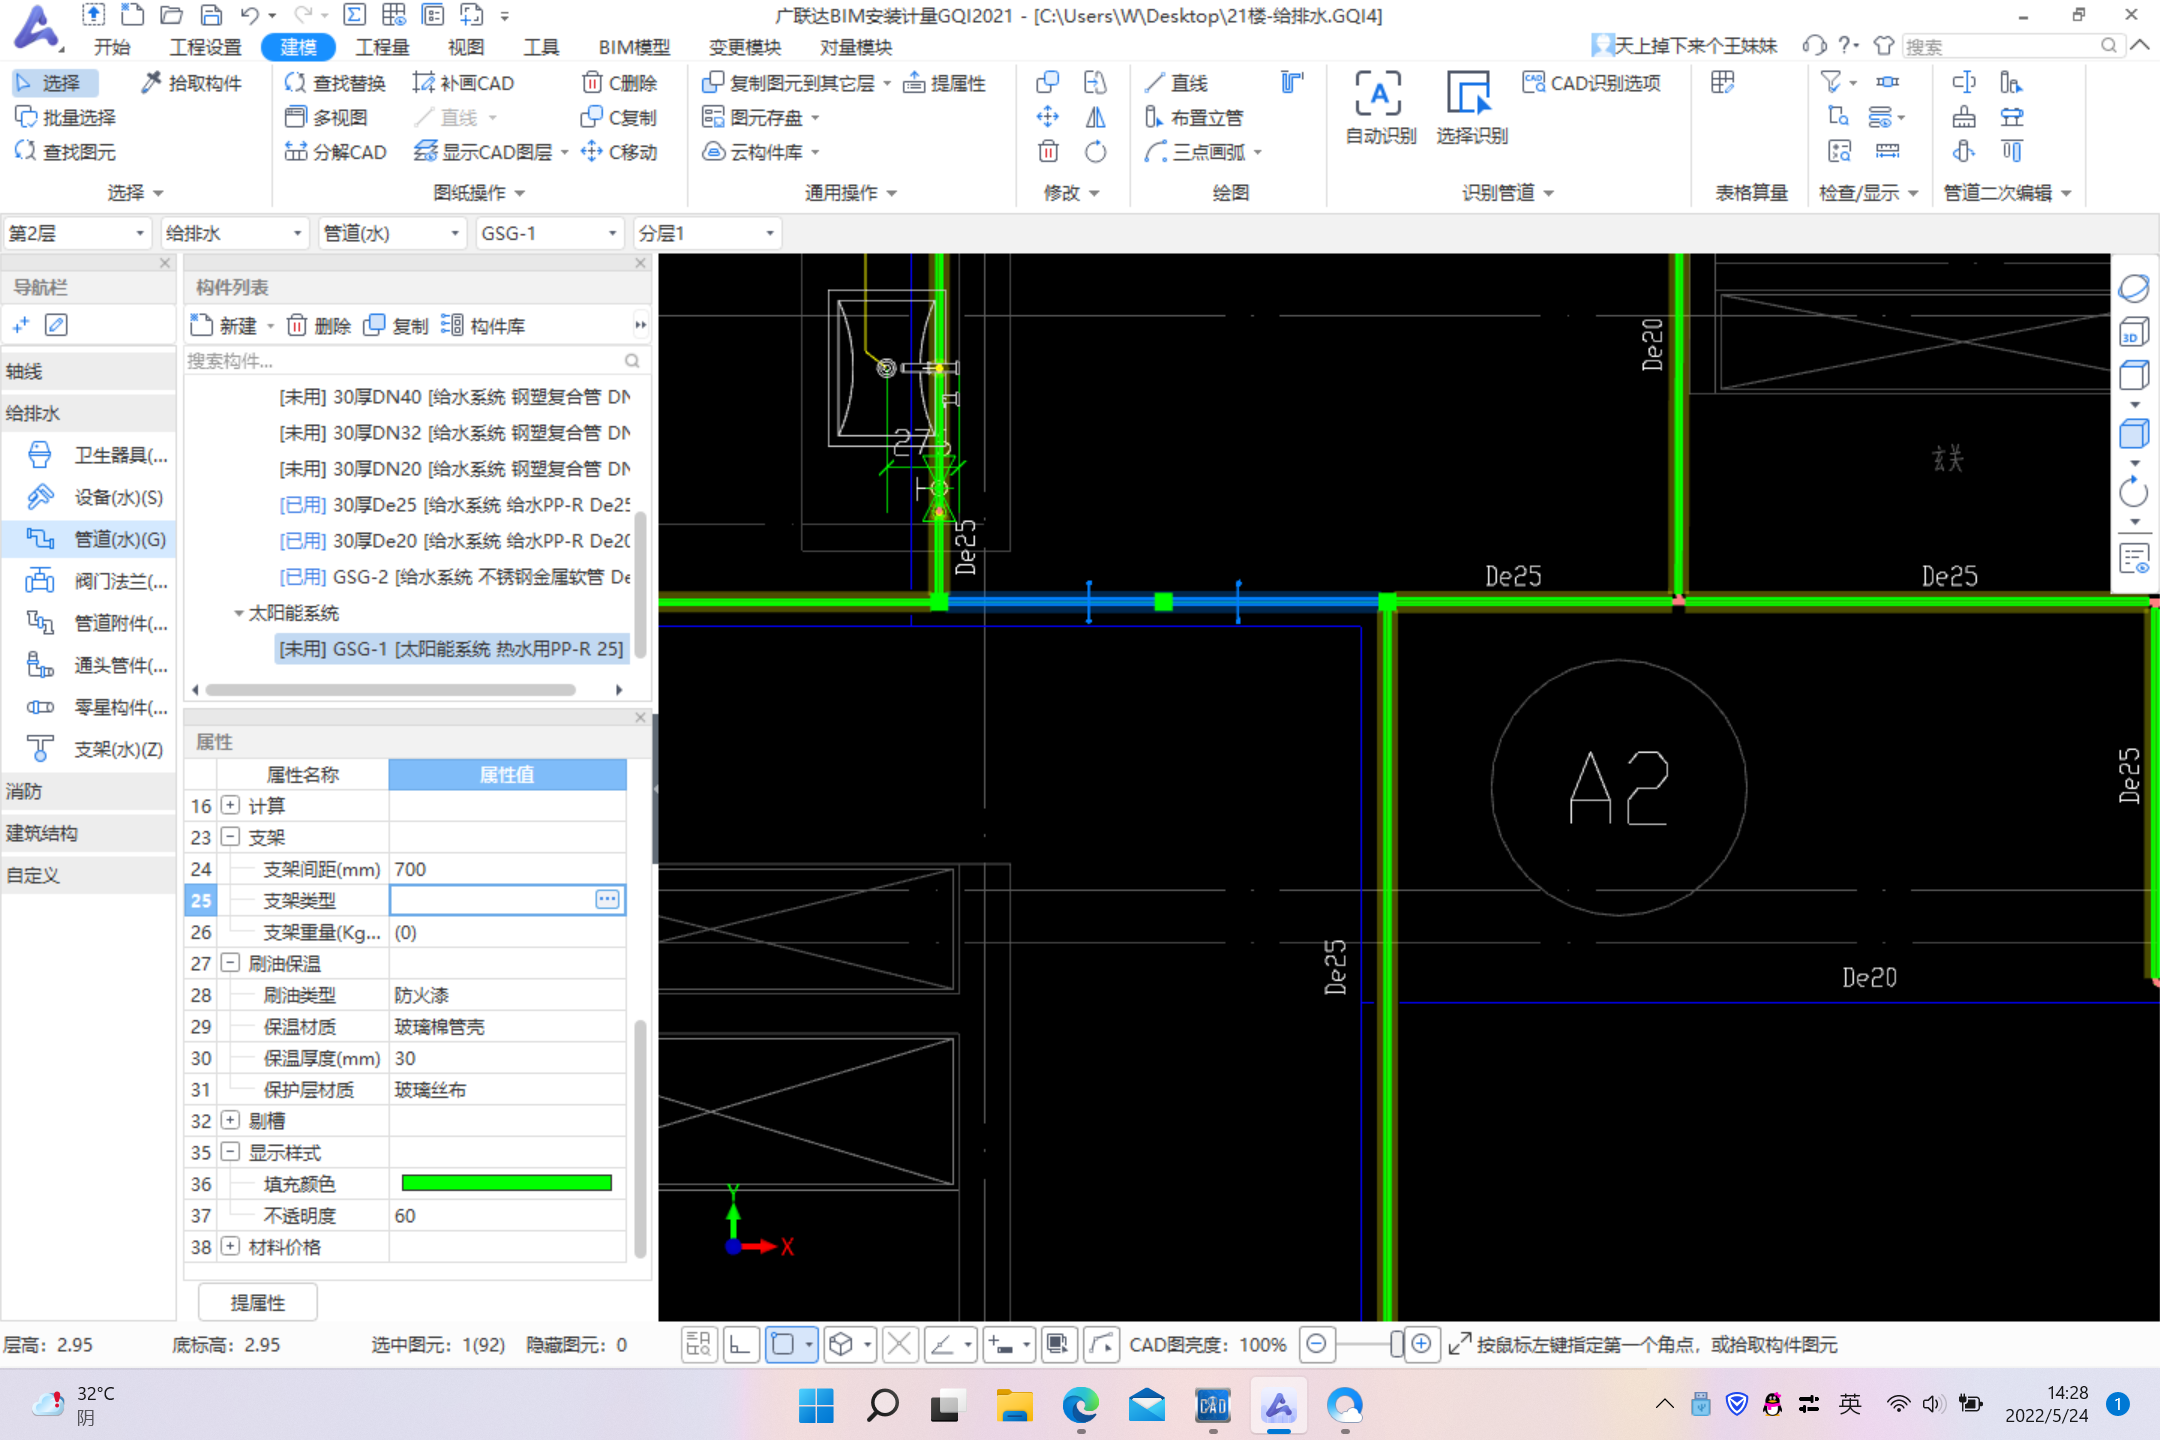Click the mirror icon in 修改 group

point(1096,117)
